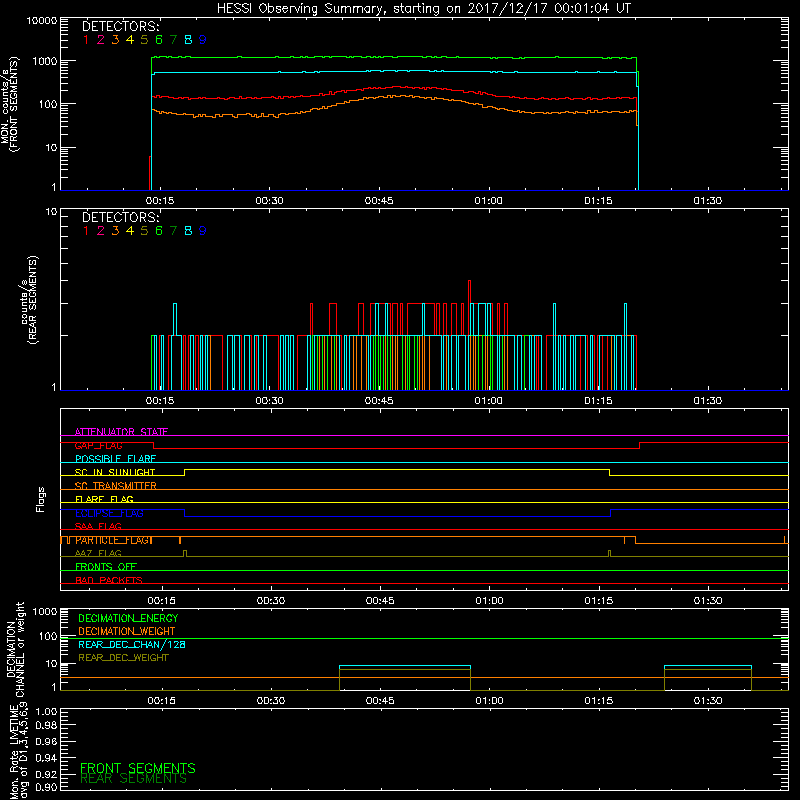
Task: Select the PARTICLE_FLAG label
Action: (x=113, y=540)
